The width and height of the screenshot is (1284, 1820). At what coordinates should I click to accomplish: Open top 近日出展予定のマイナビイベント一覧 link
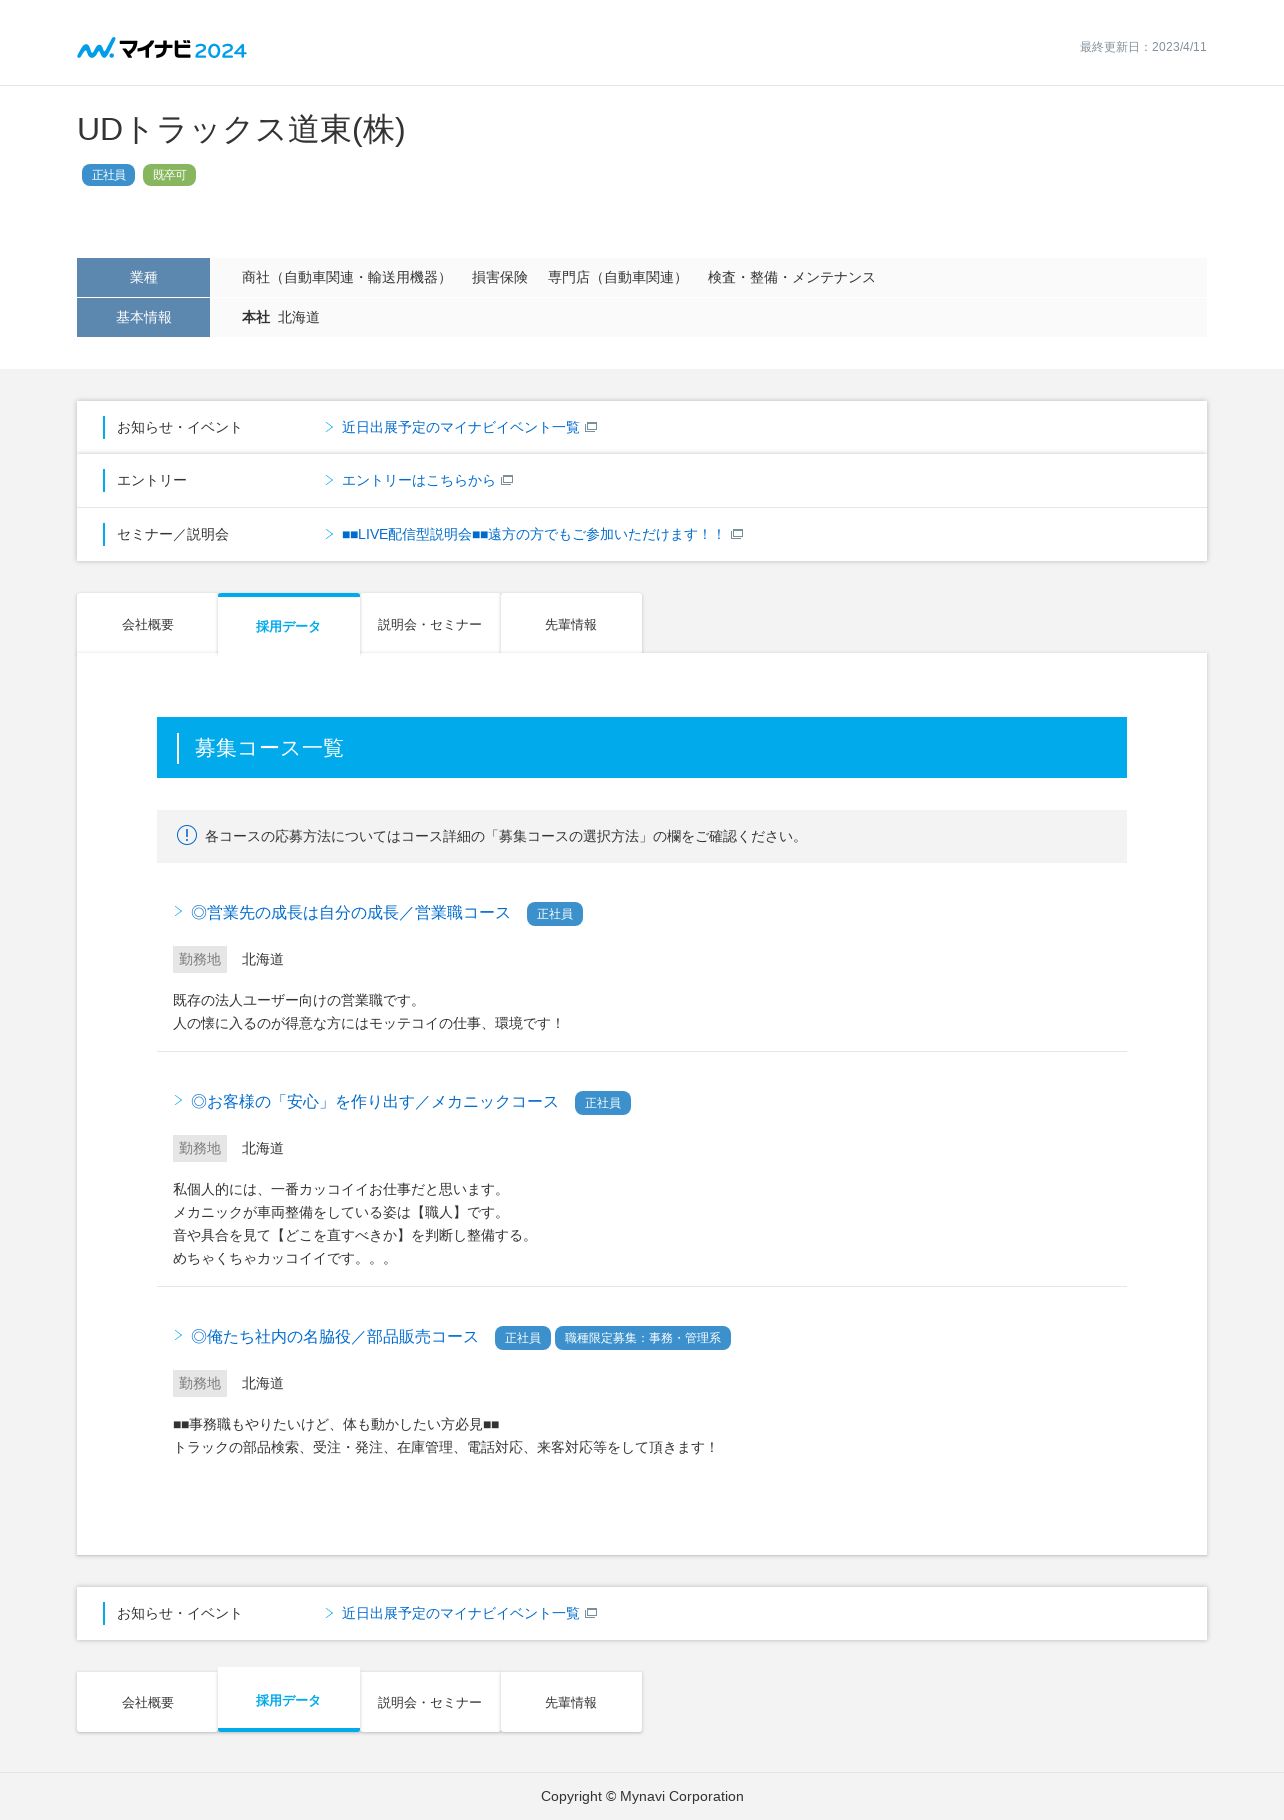tap(460, 427)
